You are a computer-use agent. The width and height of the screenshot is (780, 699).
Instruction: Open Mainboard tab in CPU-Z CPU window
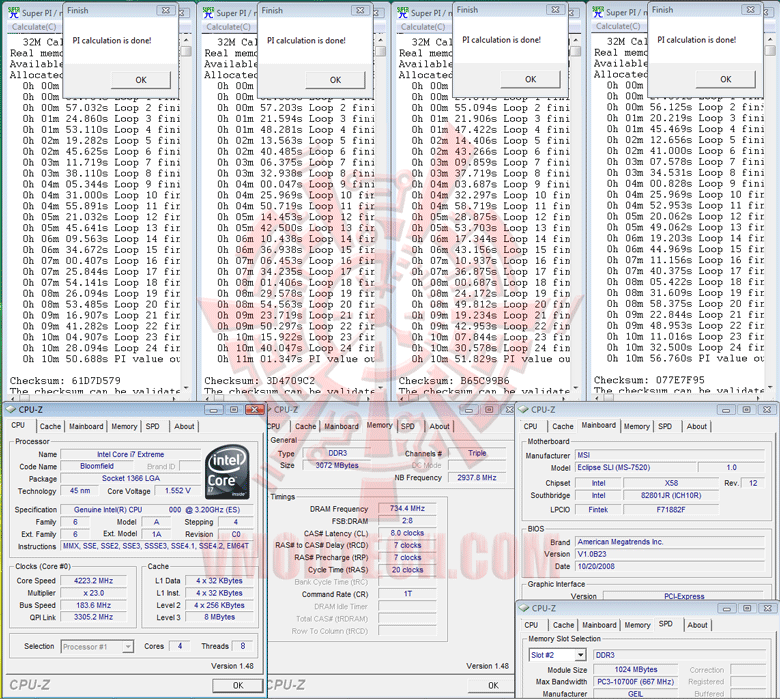86,426
